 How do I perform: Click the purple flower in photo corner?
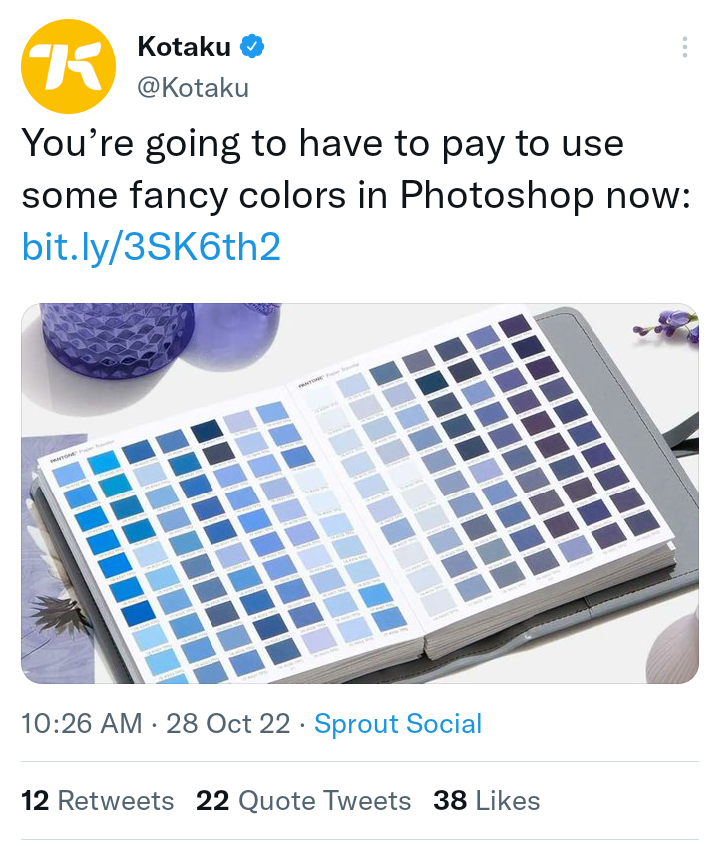[x=668, y=324]
